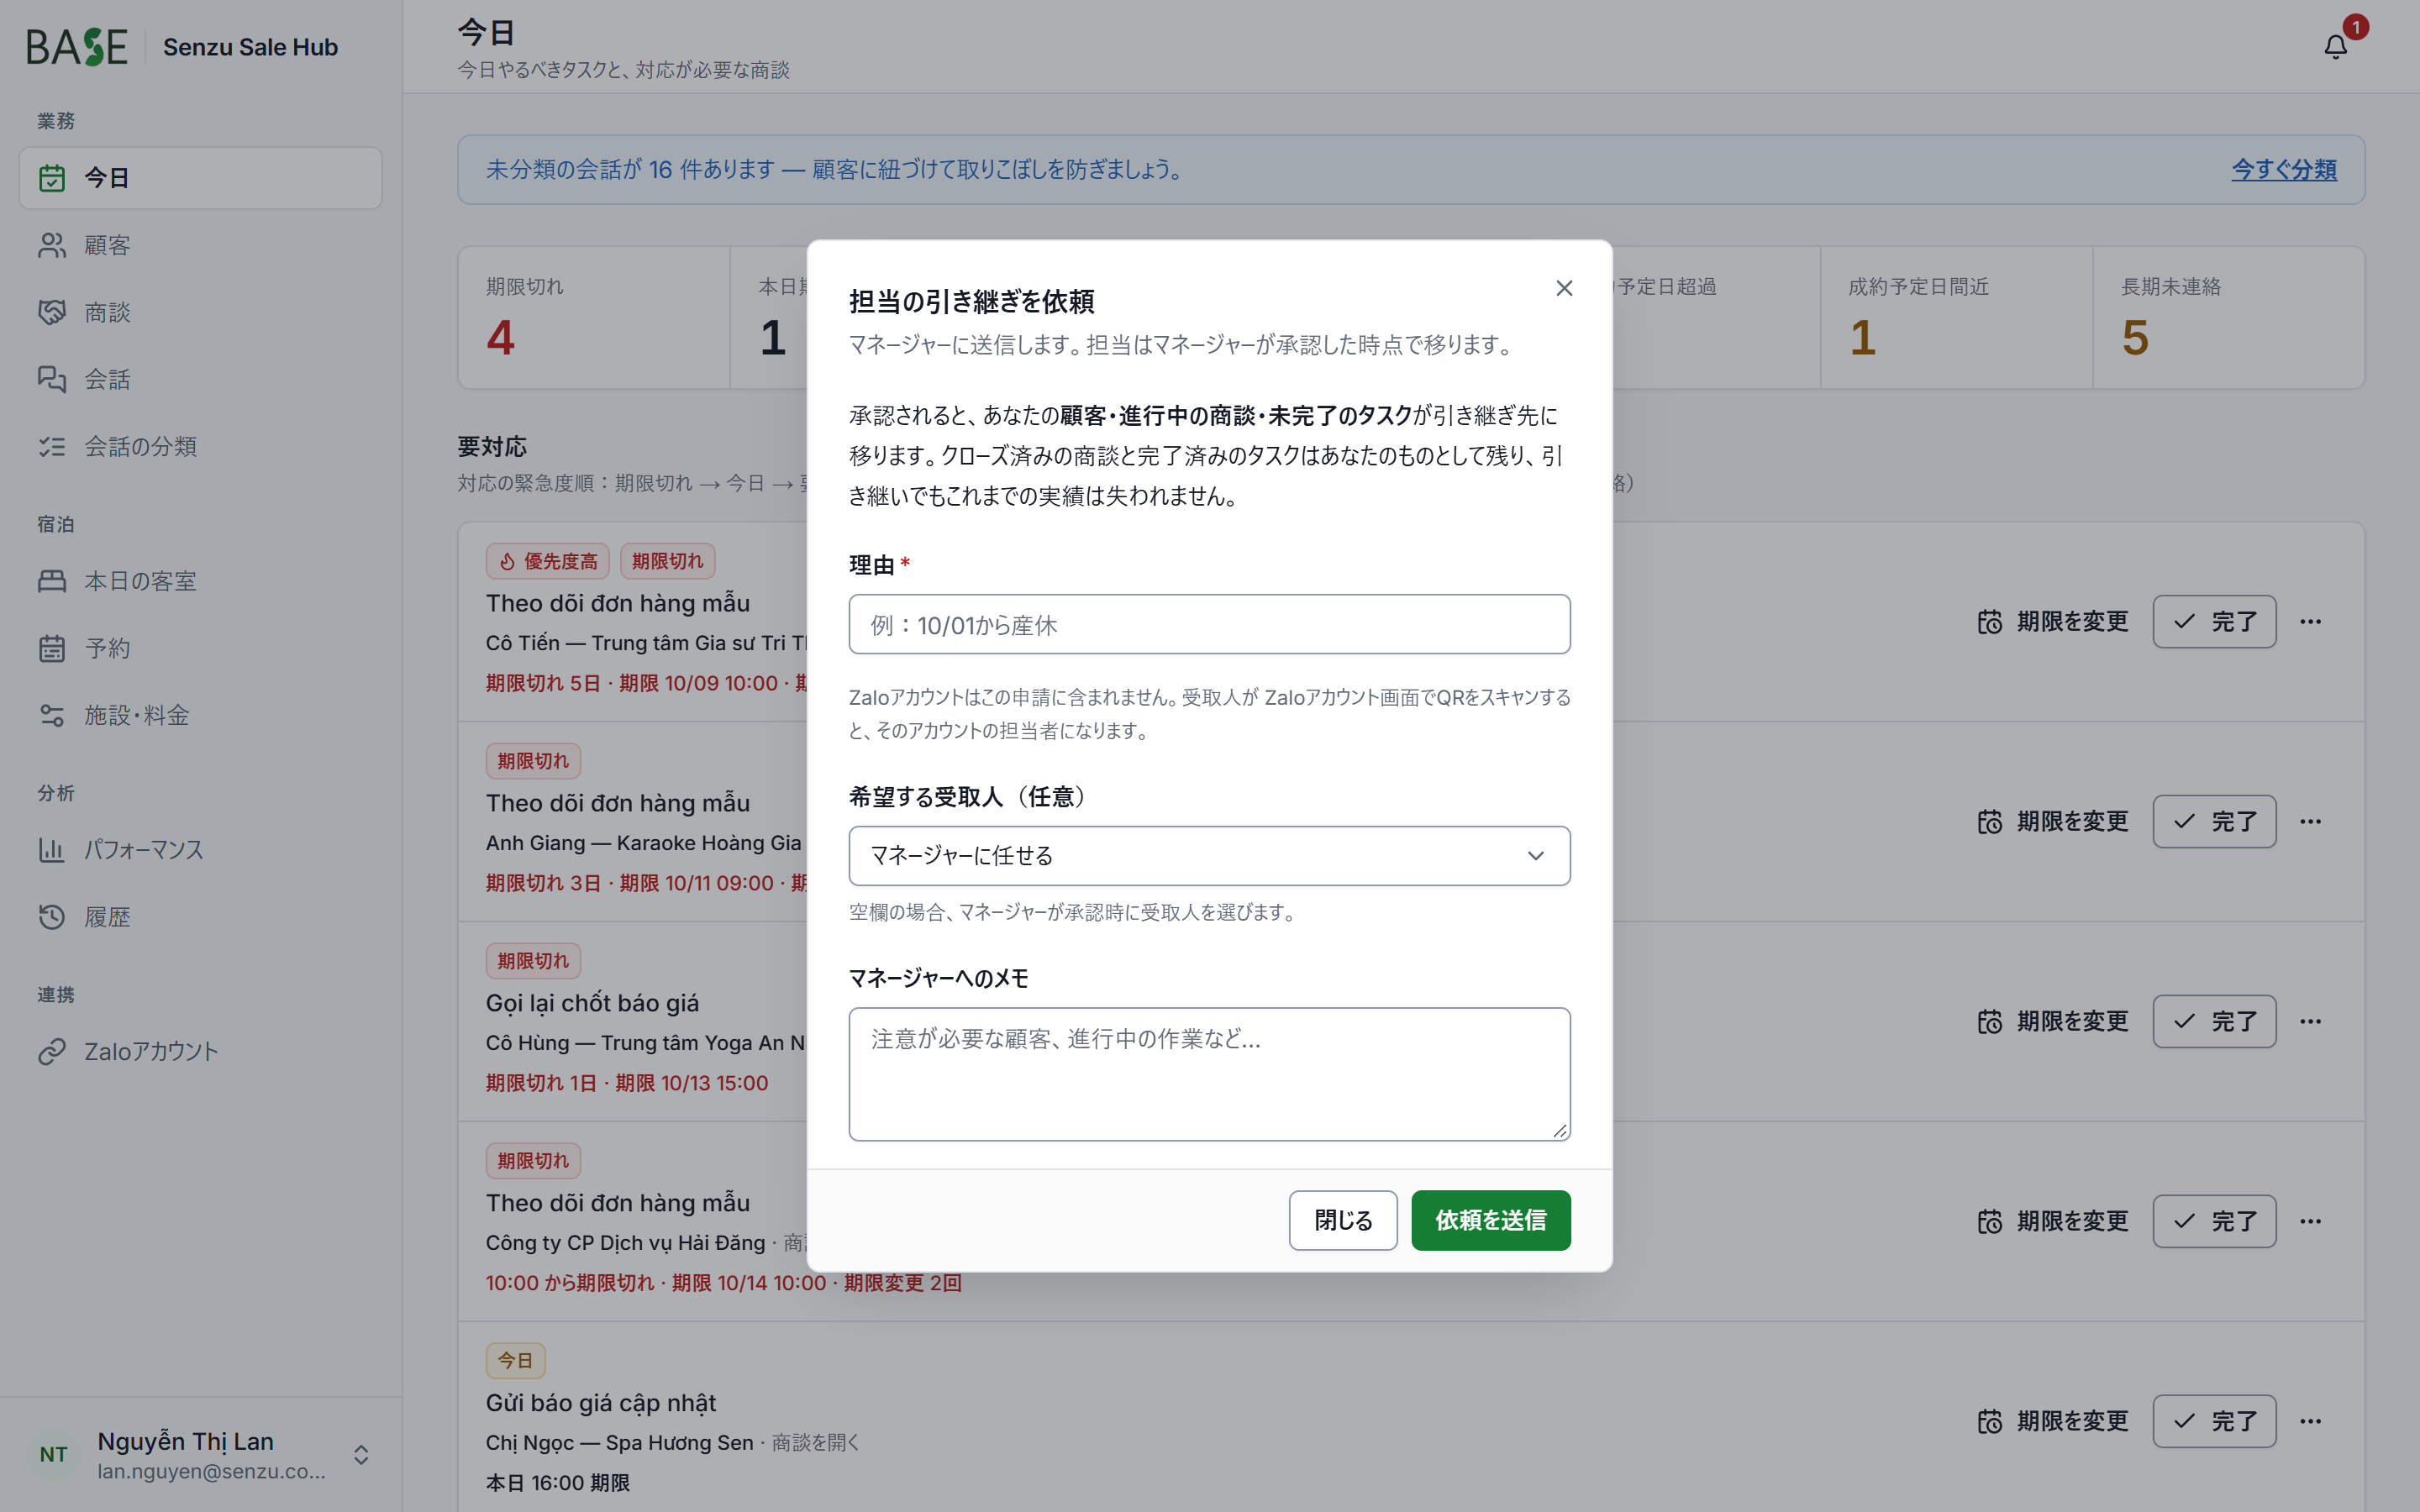Click the NT user avatar
Viewport: 2420px width, 1512px height.
tap(54, 1454)
